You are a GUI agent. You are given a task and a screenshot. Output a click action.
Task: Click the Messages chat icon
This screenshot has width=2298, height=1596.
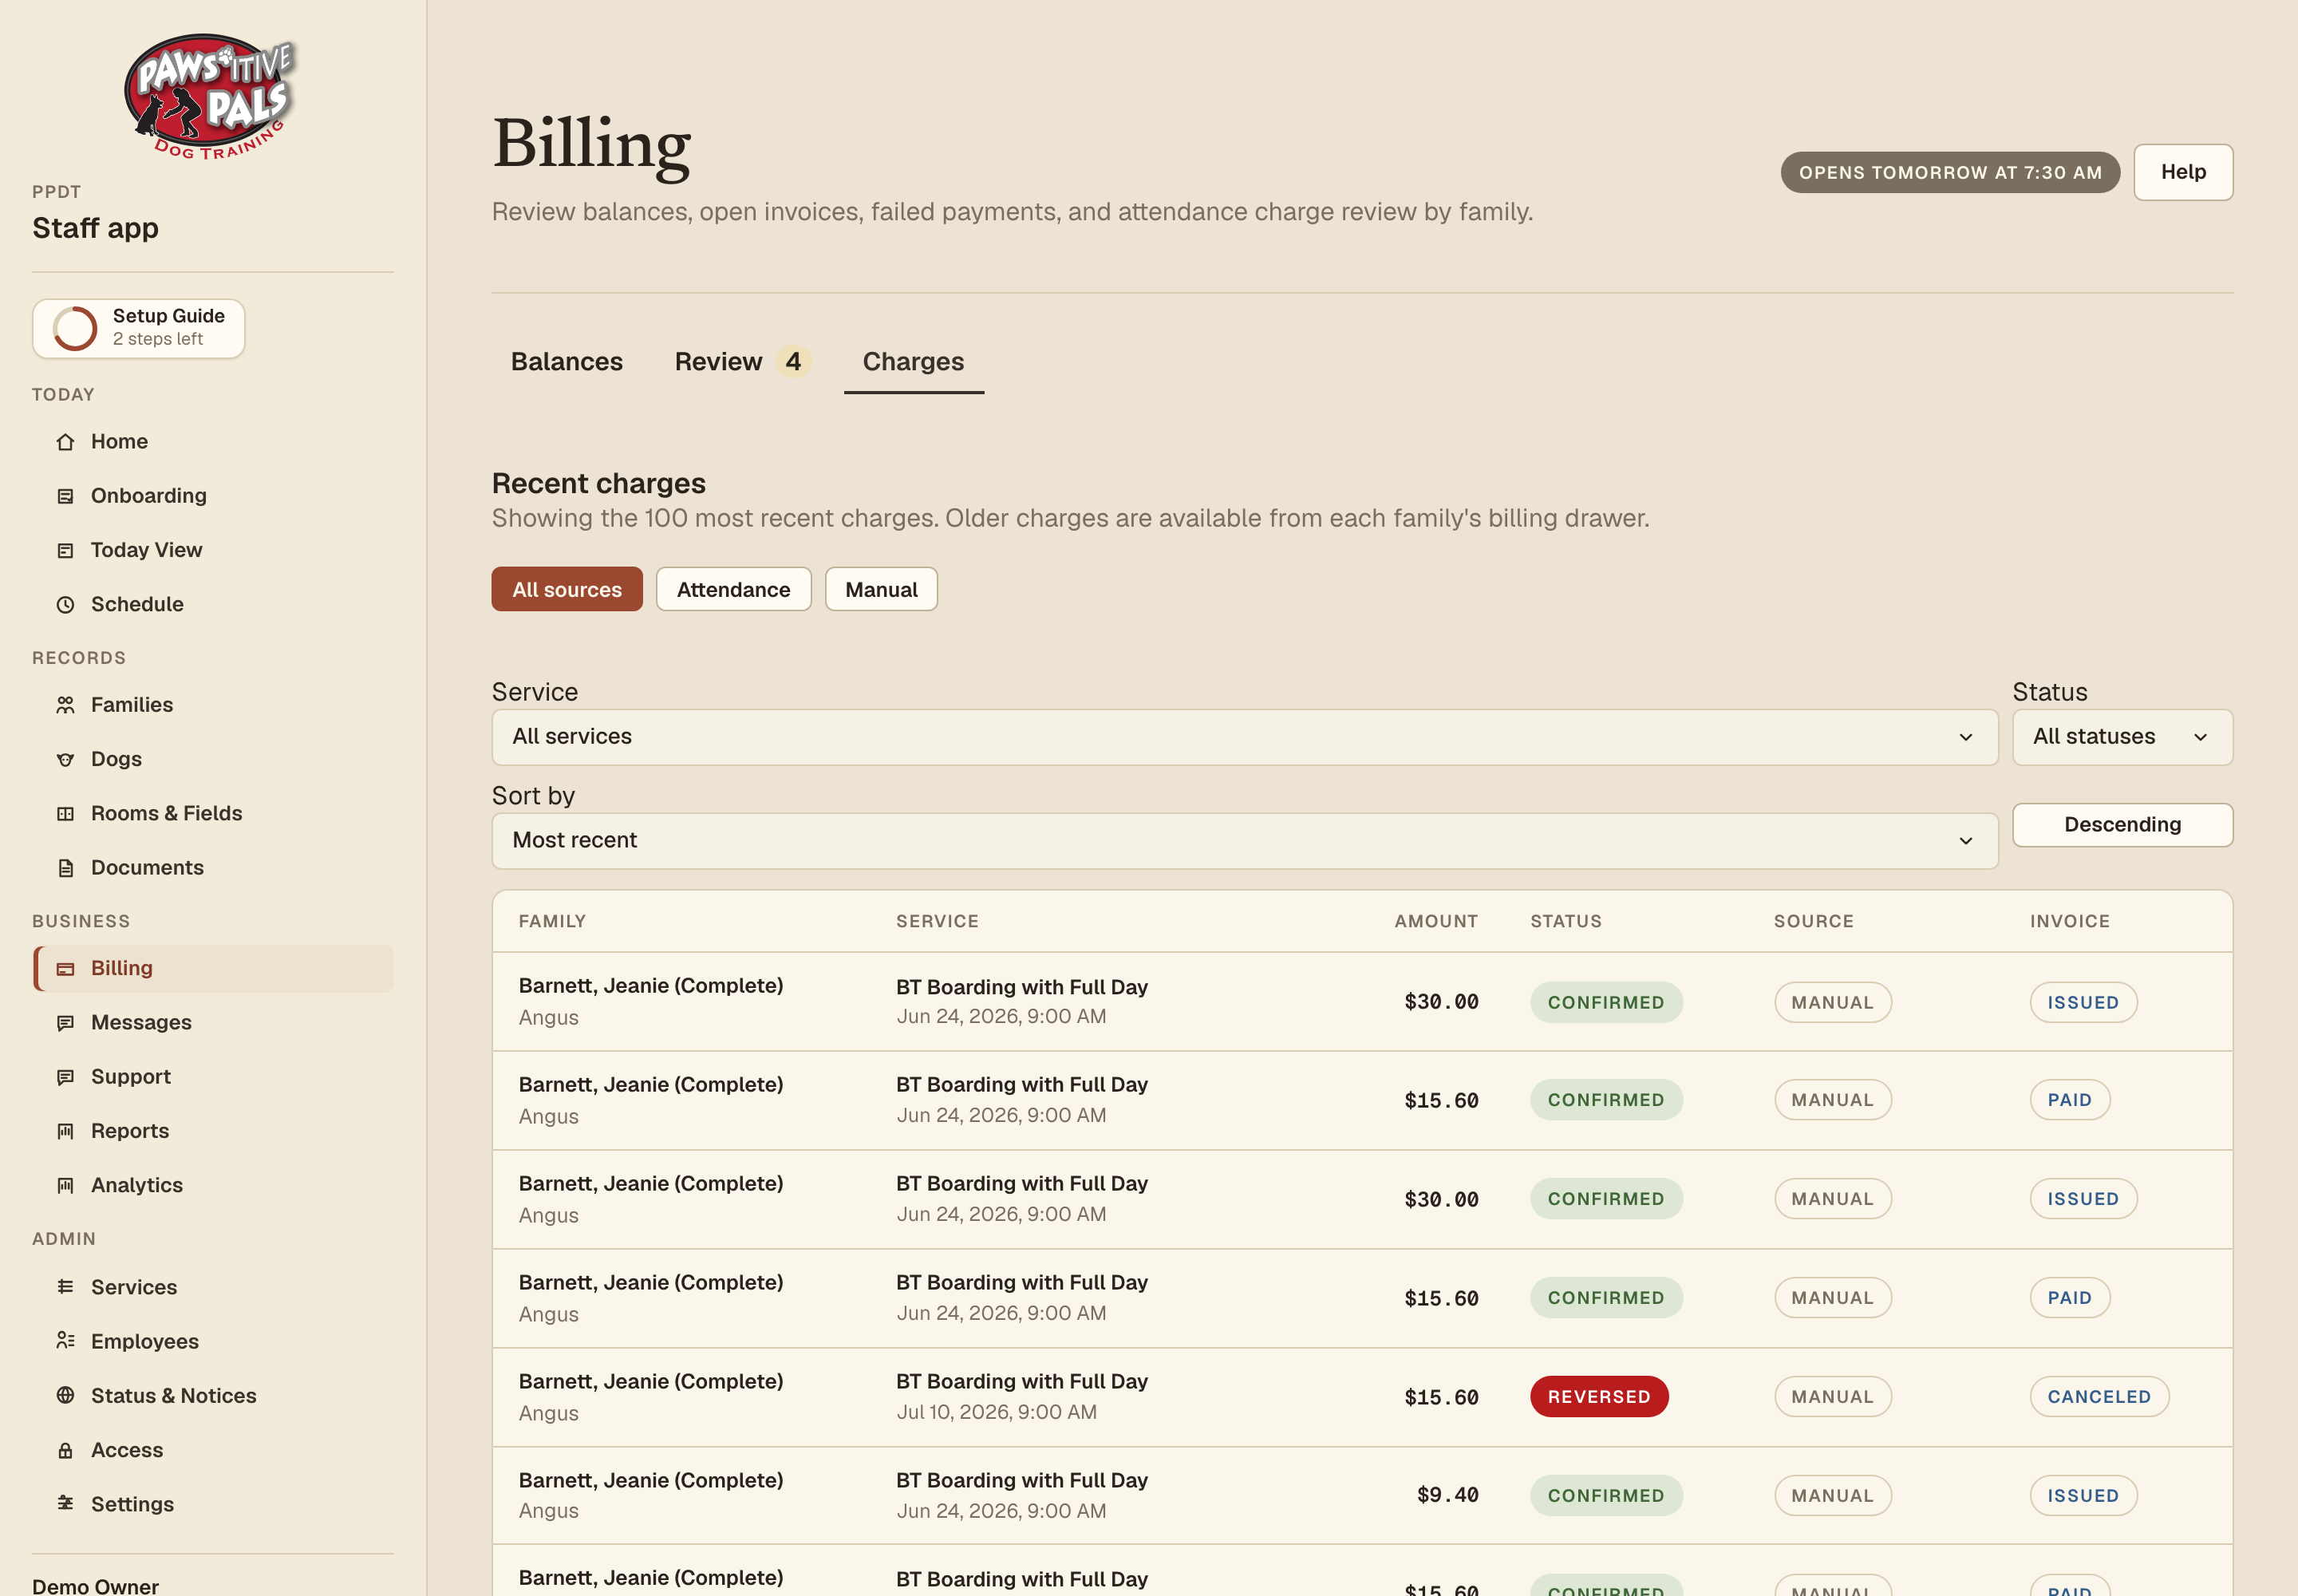click(x=65, y=1022)
